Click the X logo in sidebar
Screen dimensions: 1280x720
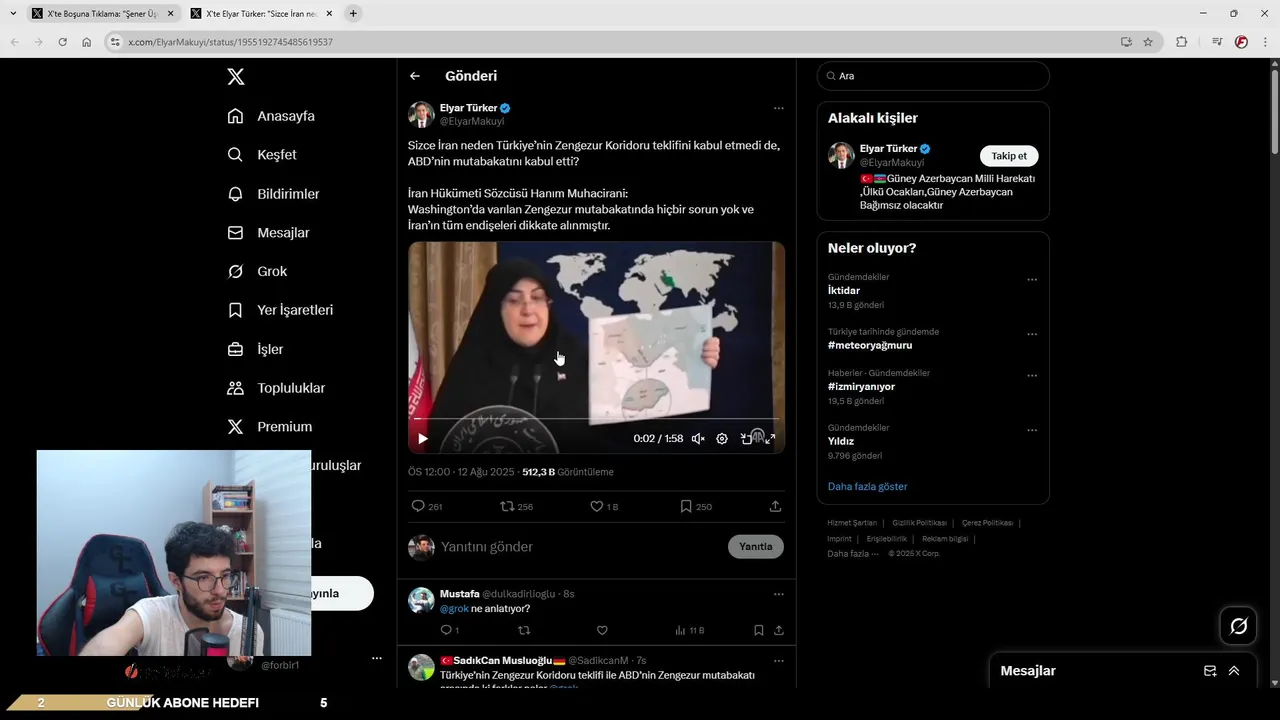coord(235,77)
